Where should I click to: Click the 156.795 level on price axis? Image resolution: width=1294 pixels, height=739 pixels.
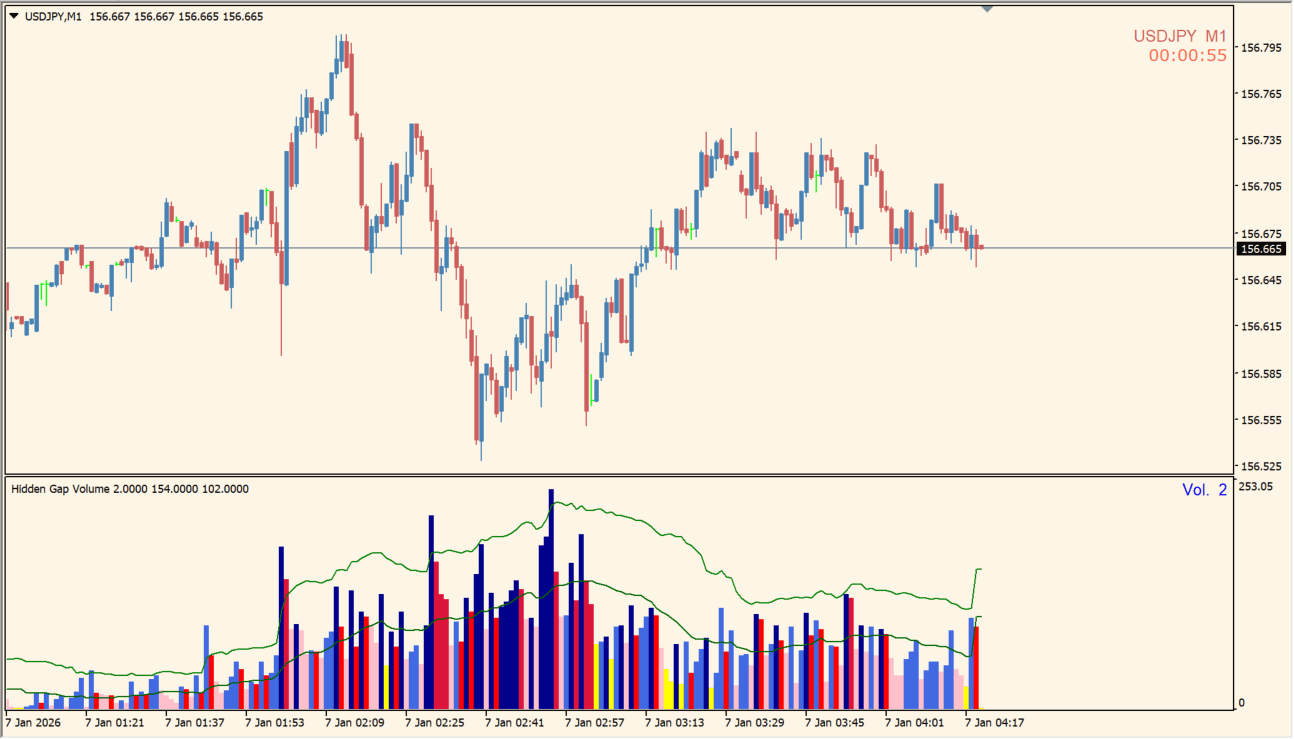tap(1260, 47)
